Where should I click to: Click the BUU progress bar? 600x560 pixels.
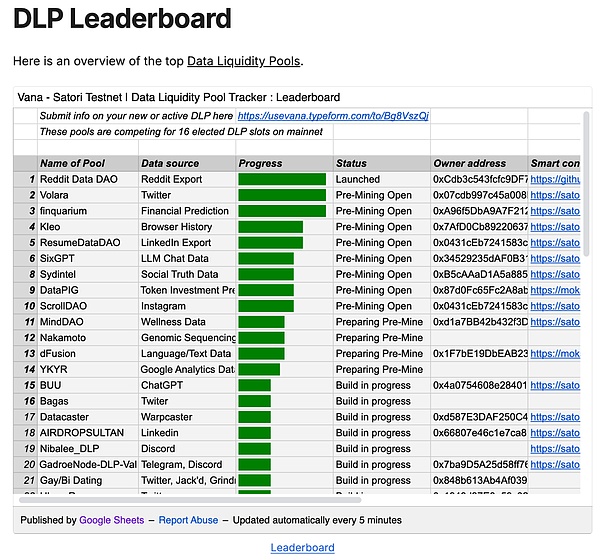(255, 385)
